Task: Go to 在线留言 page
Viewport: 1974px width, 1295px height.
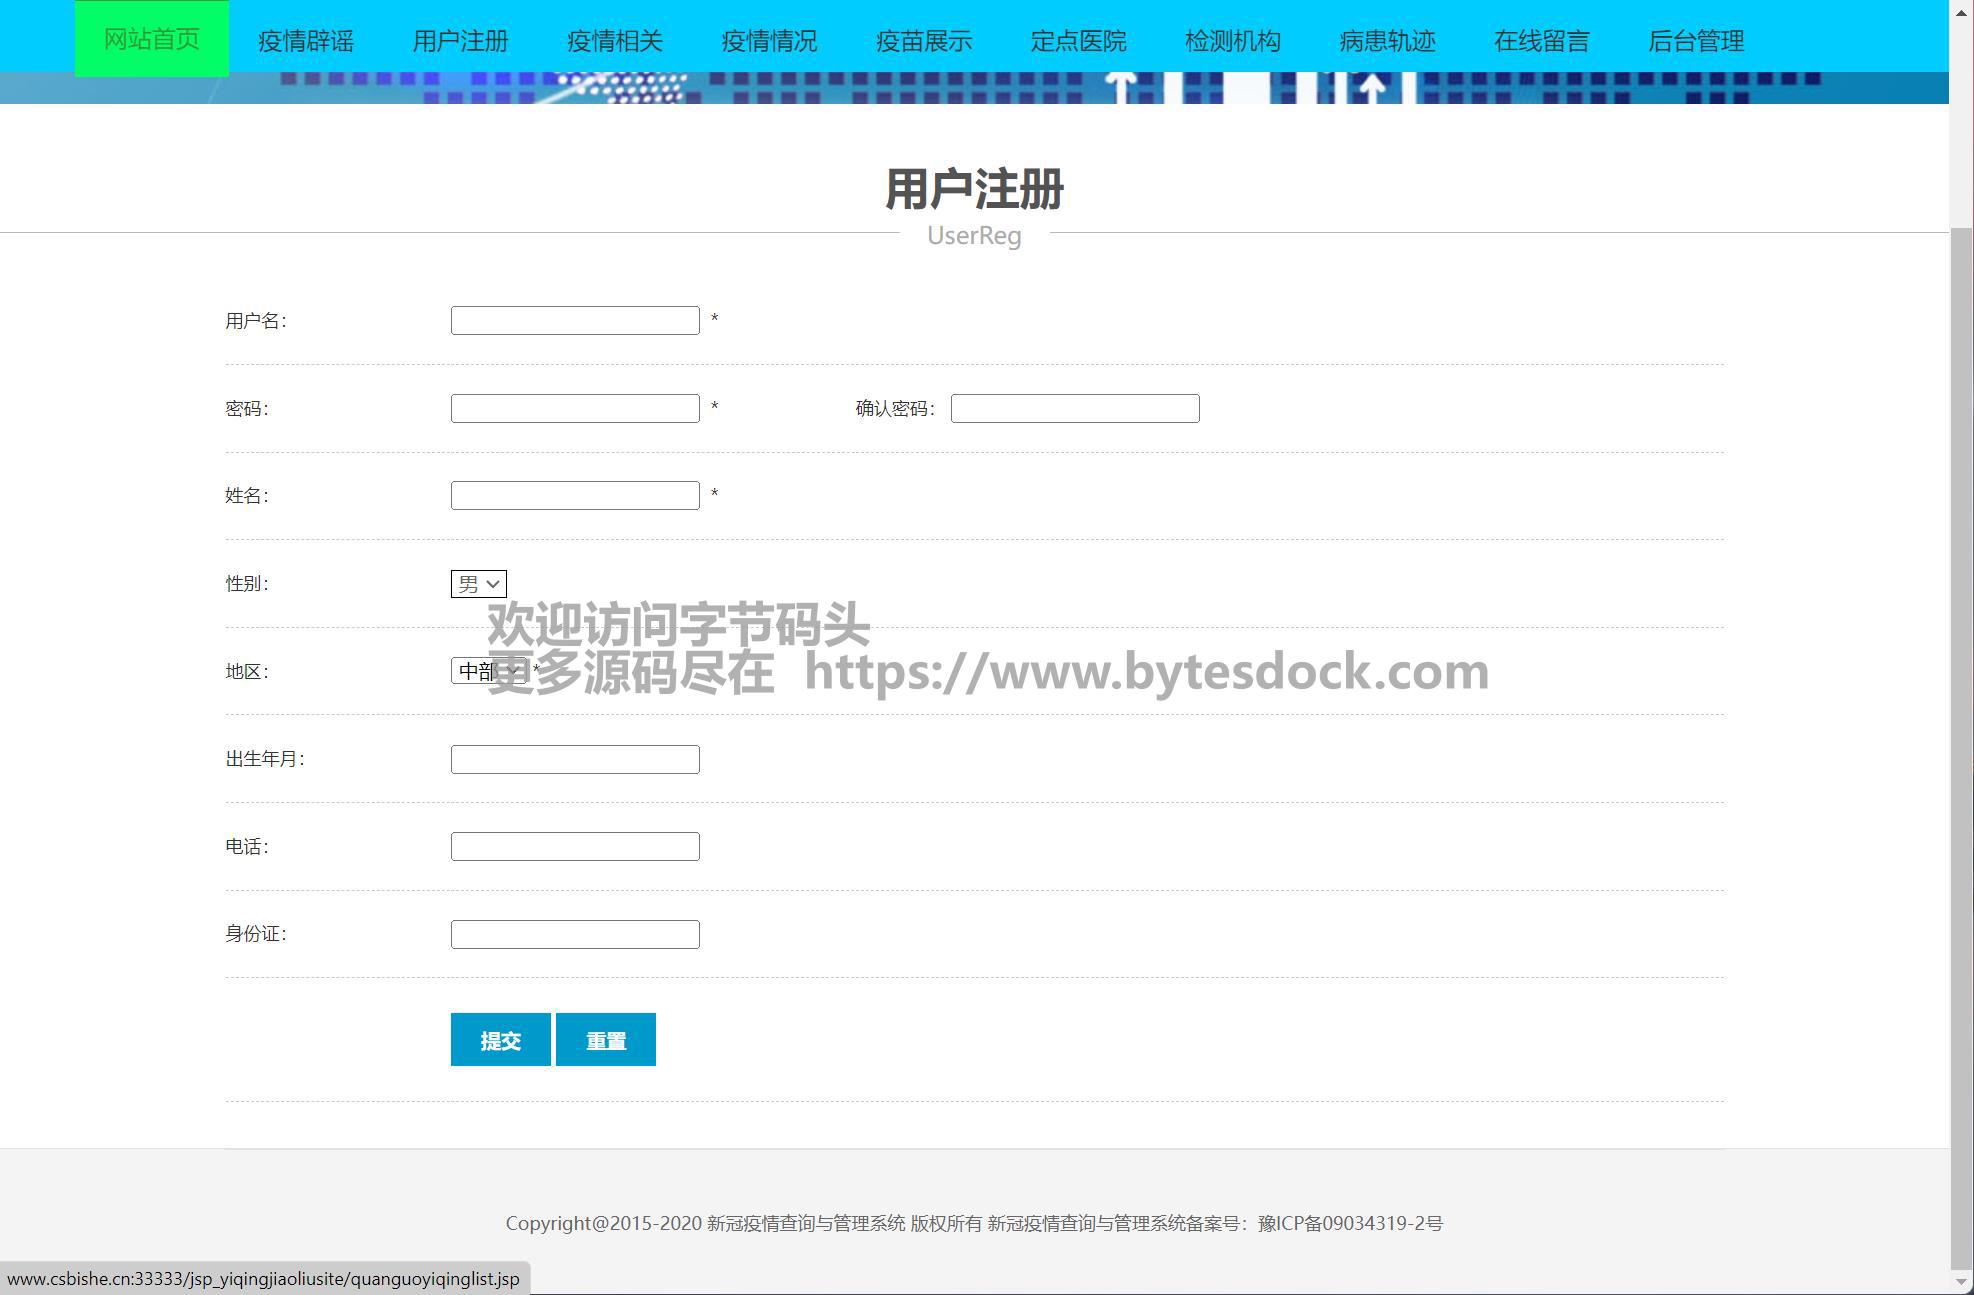Action: pyautogui.click(x=1541, y=41)
